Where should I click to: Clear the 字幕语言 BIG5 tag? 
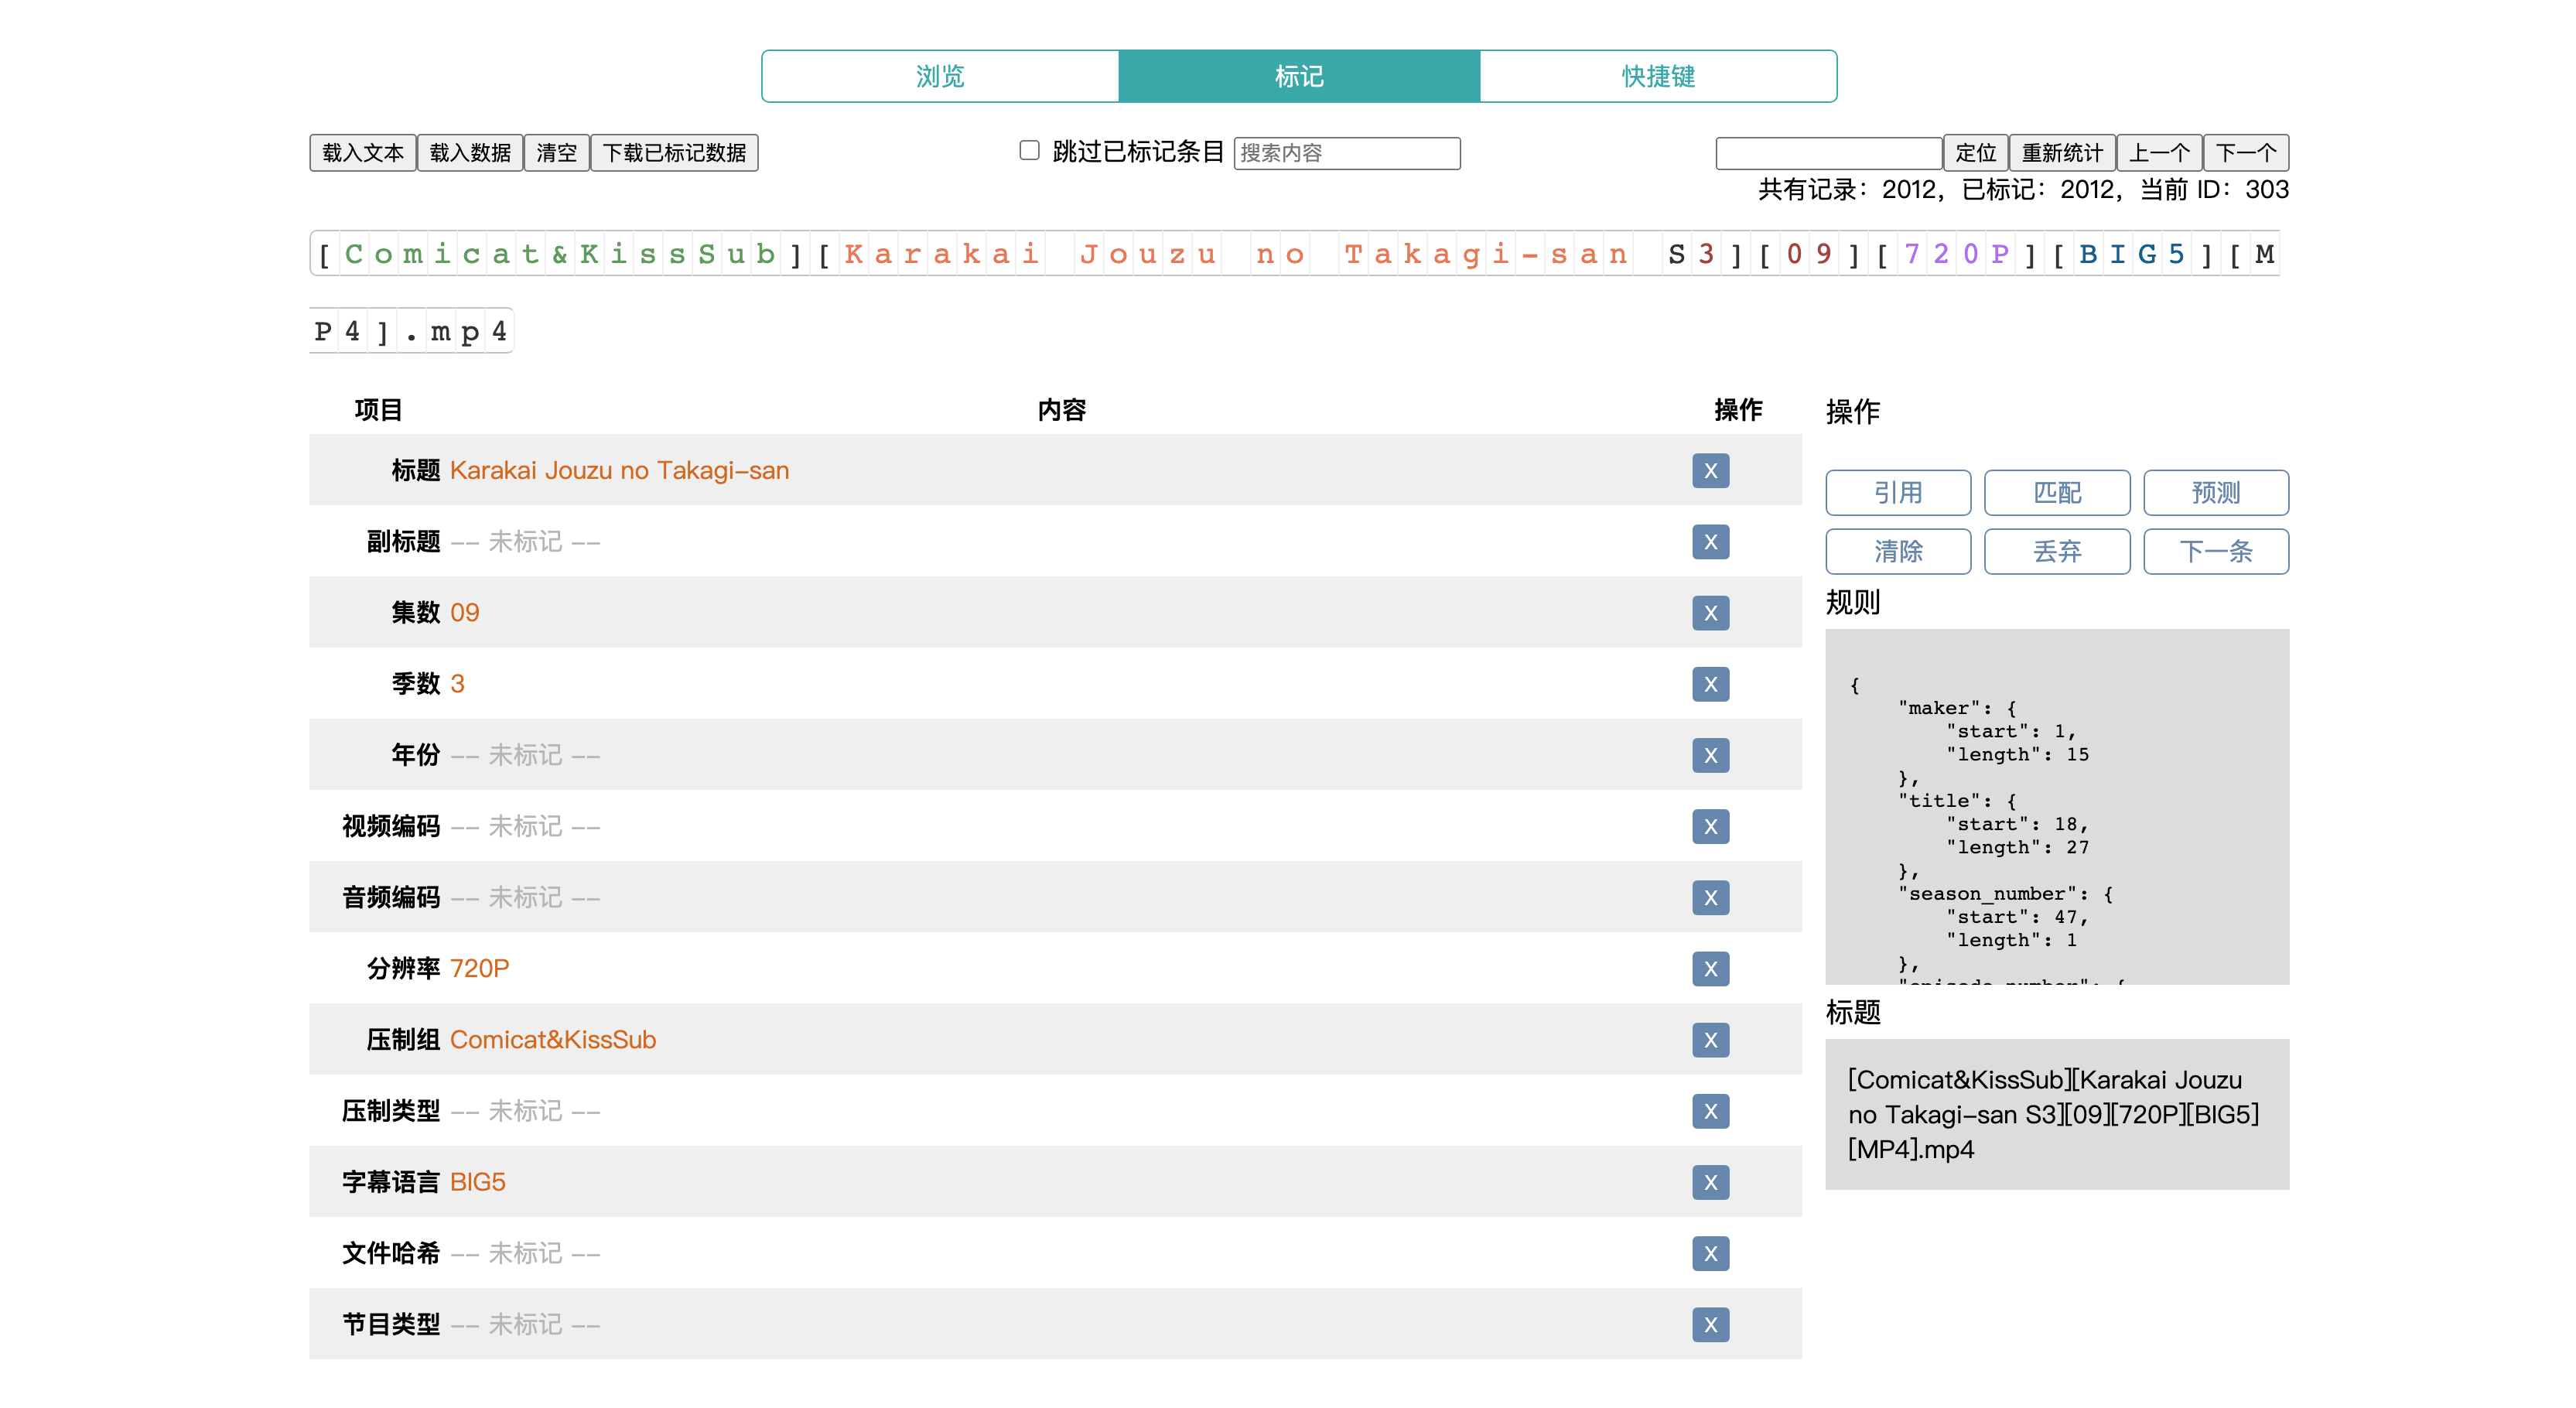(1710, 1182)
